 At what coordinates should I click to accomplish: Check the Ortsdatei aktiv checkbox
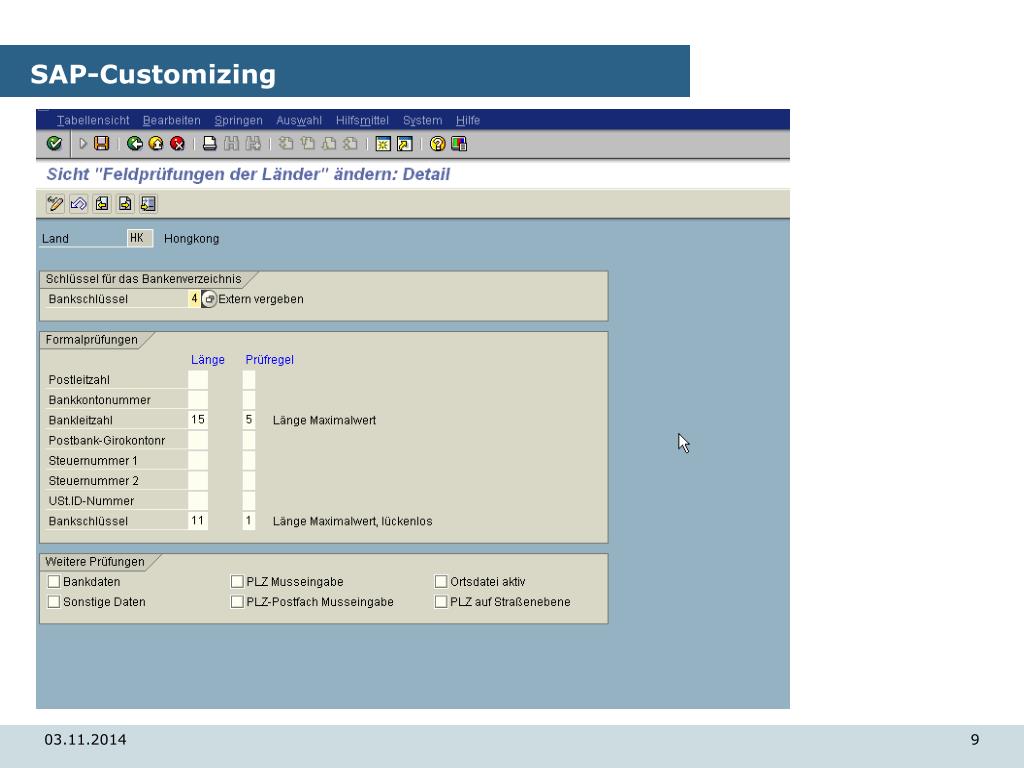[x=441, y=581]
